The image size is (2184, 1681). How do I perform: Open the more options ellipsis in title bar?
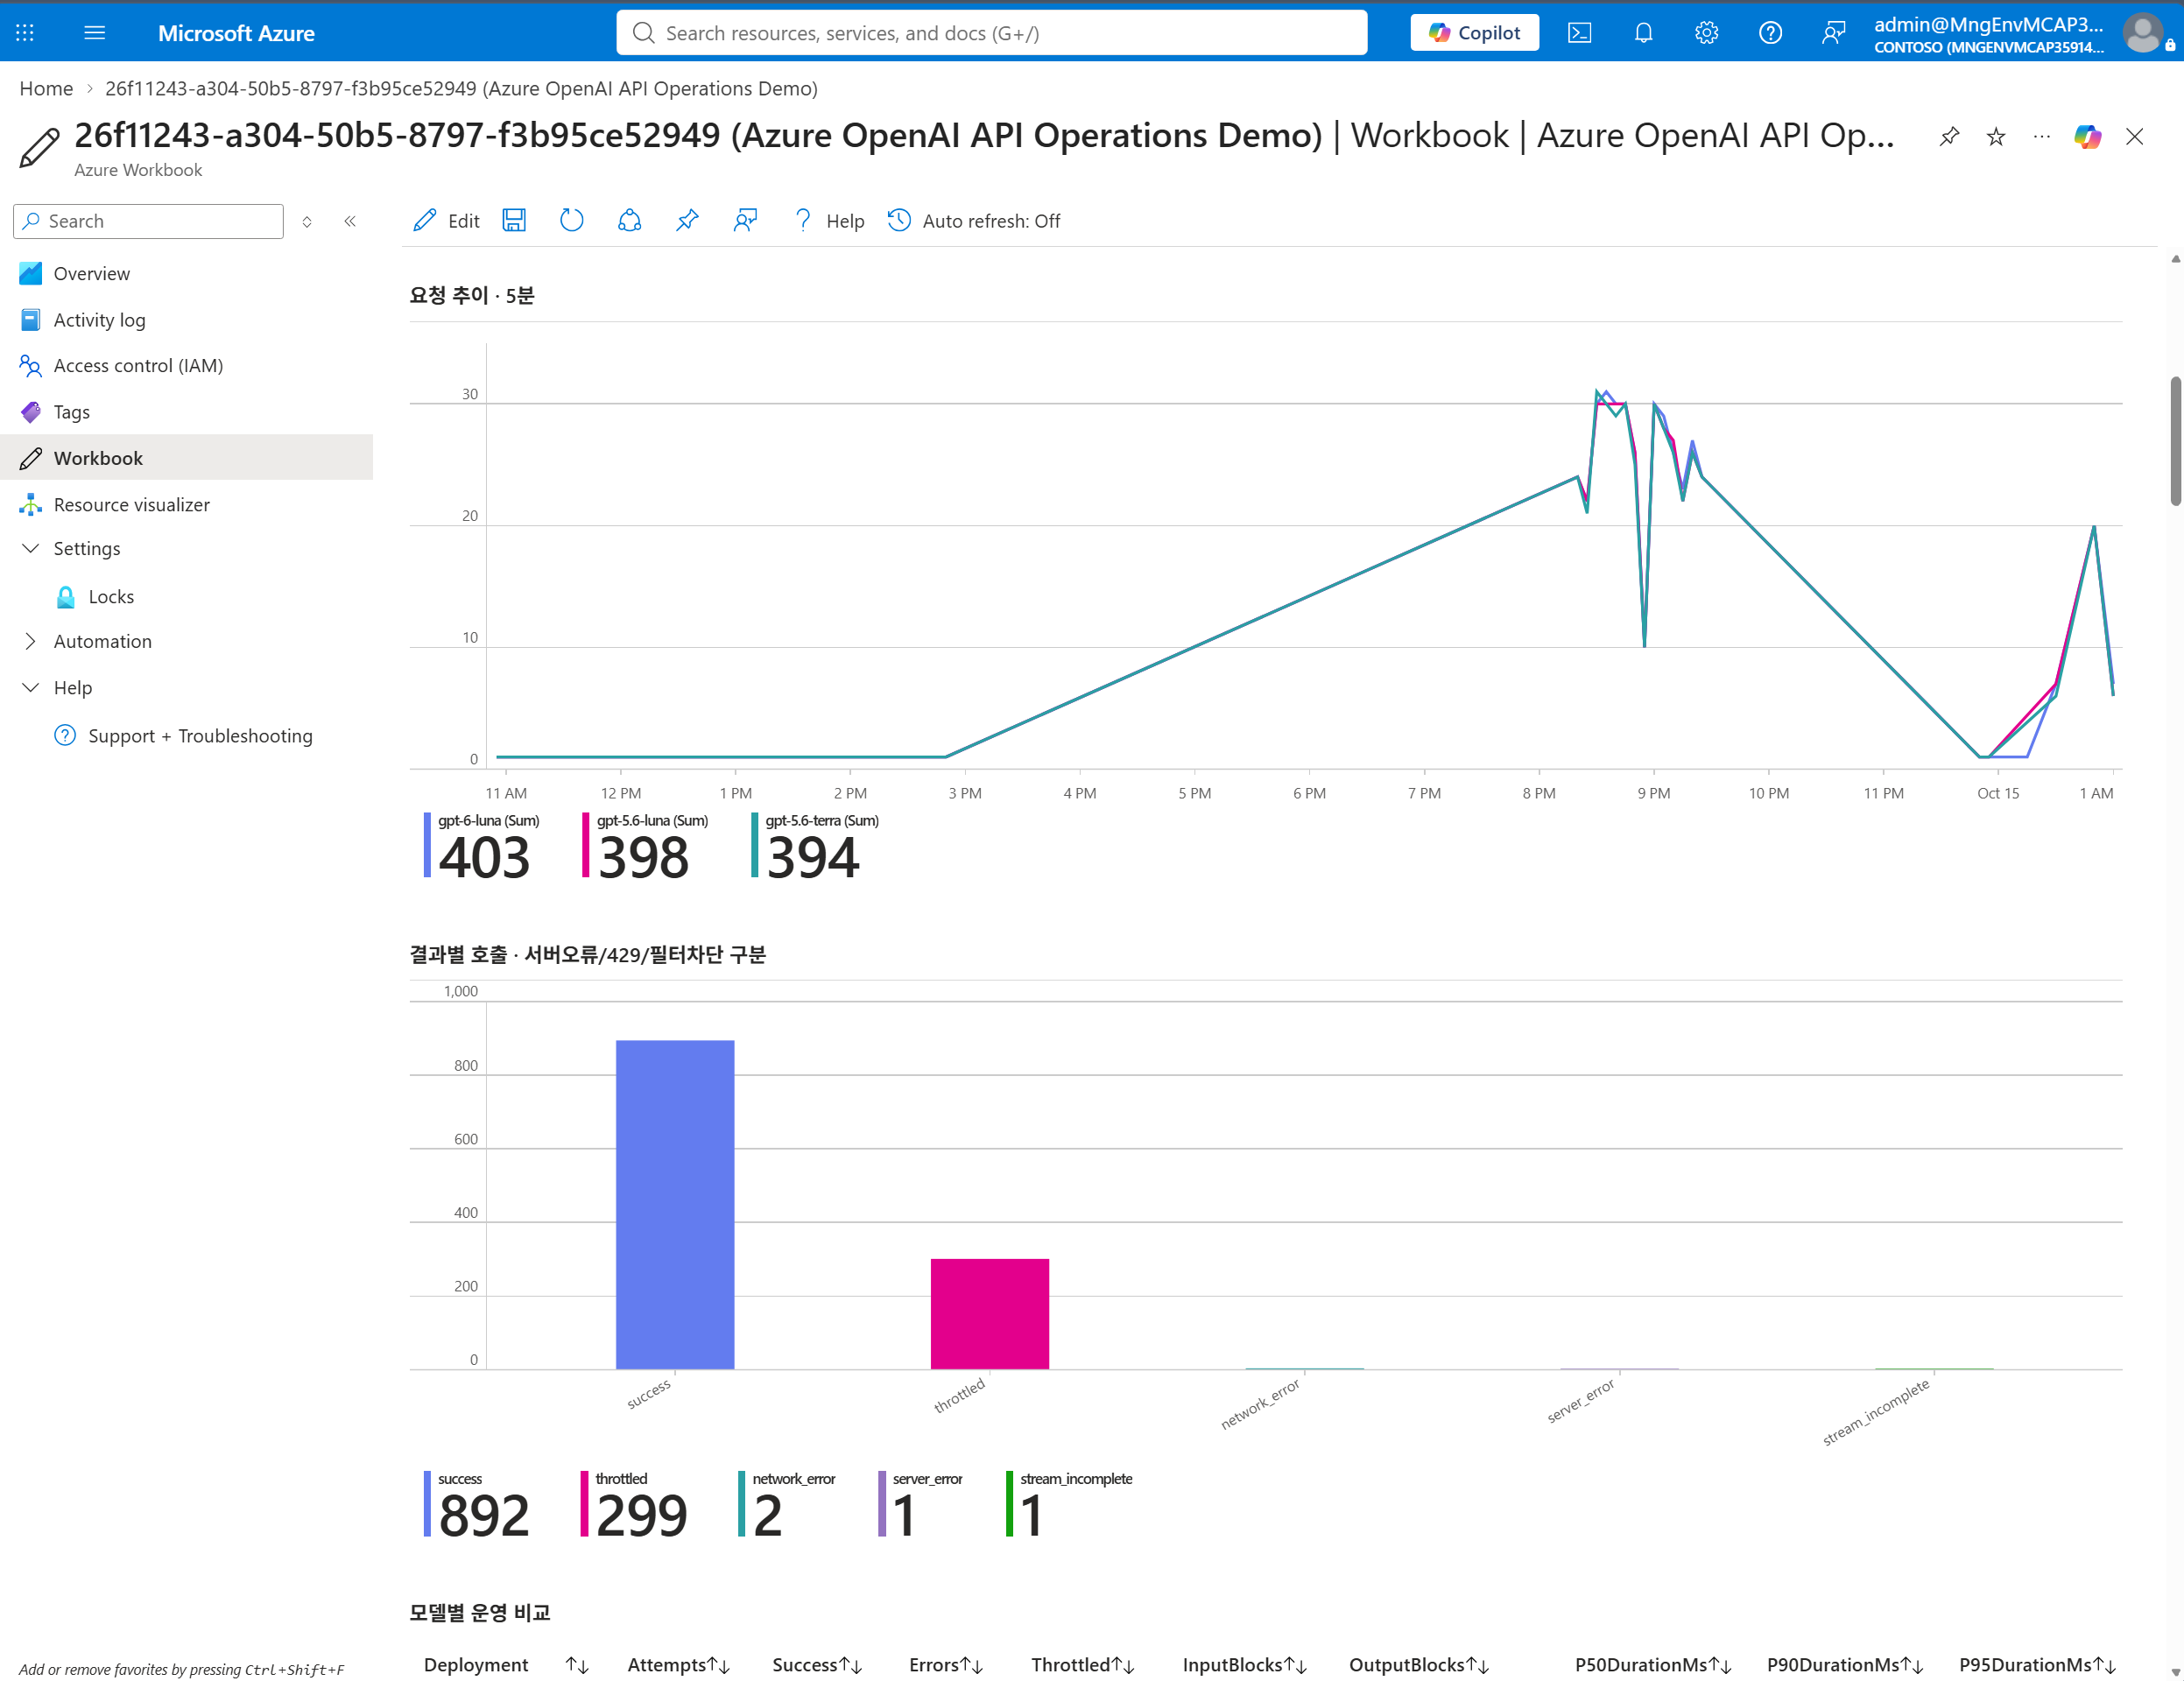pos(2041,137)
